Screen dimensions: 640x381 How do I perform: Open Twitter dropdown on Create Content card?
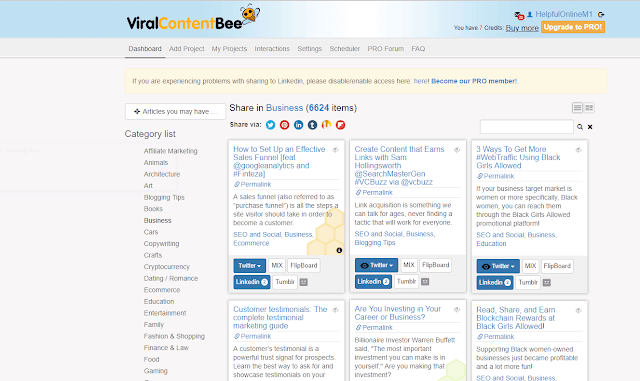pos(376,265)
